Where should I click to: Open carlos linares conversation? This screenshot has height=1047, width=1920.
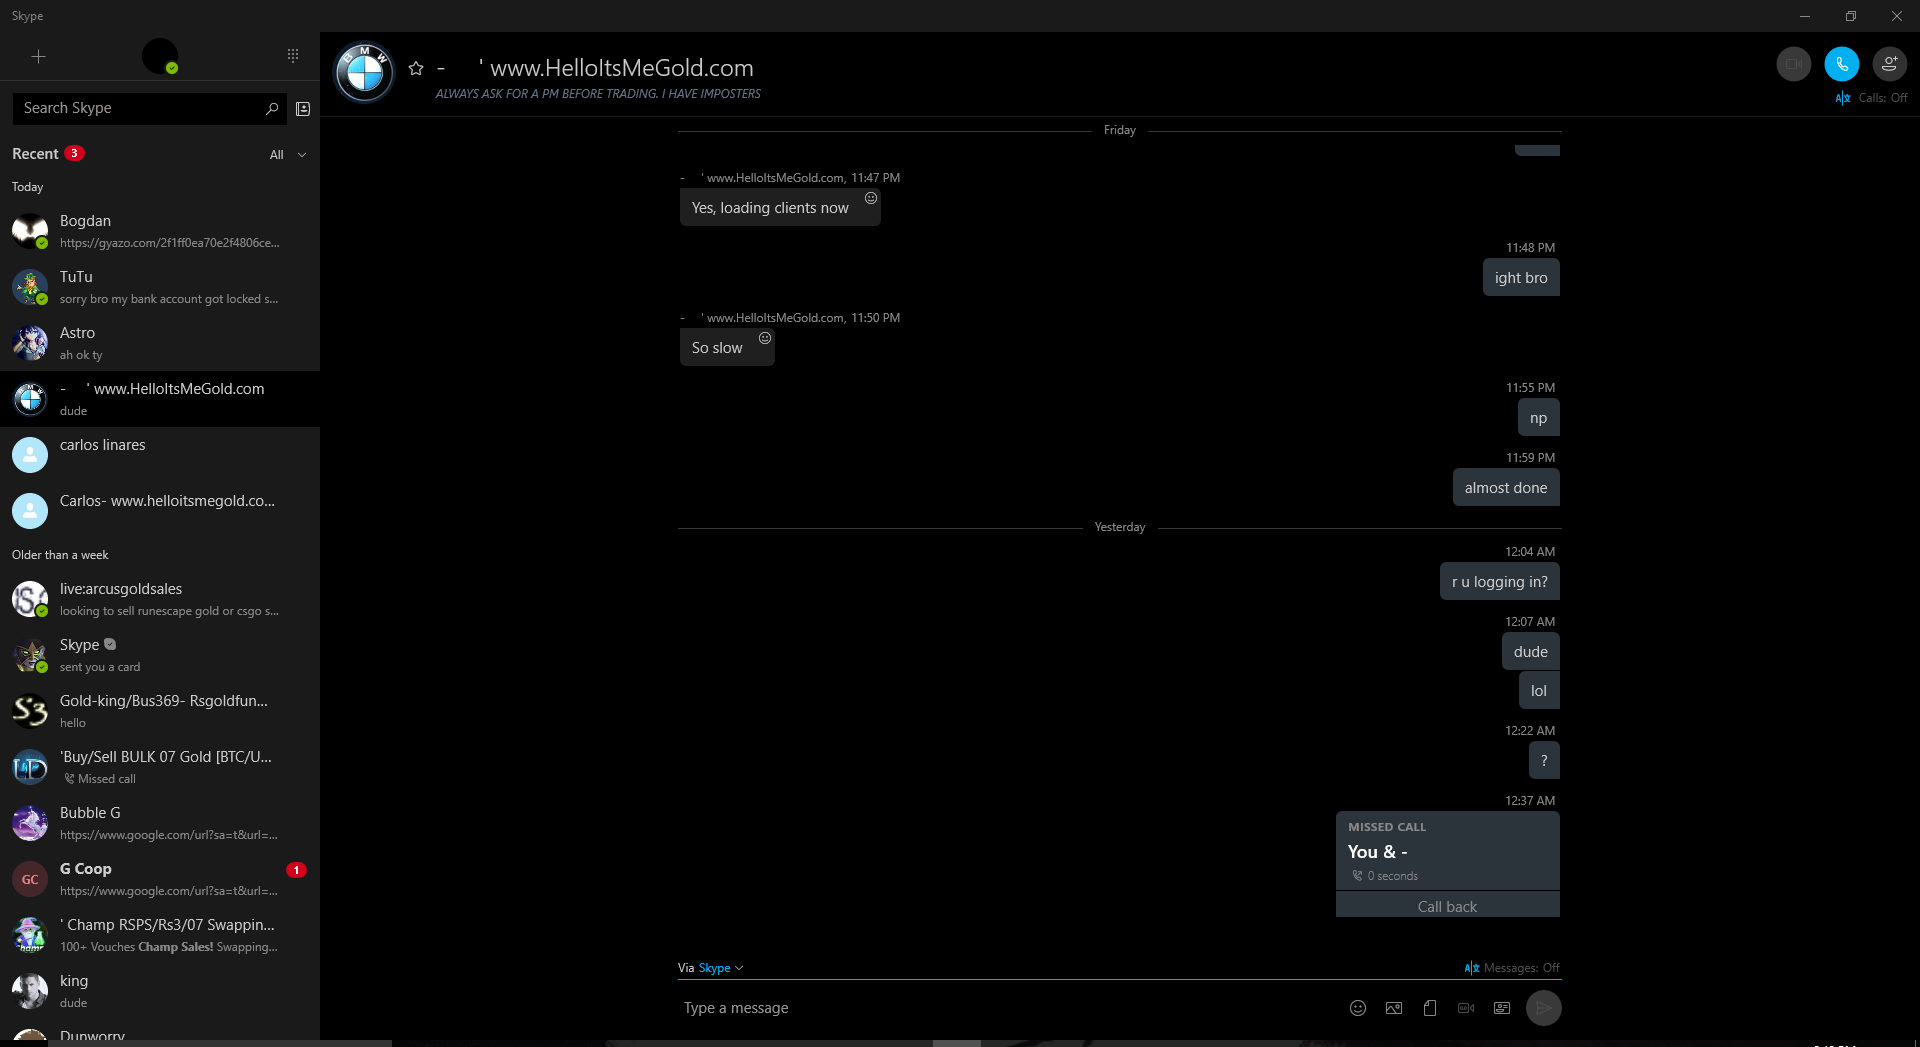coord(160,455)
